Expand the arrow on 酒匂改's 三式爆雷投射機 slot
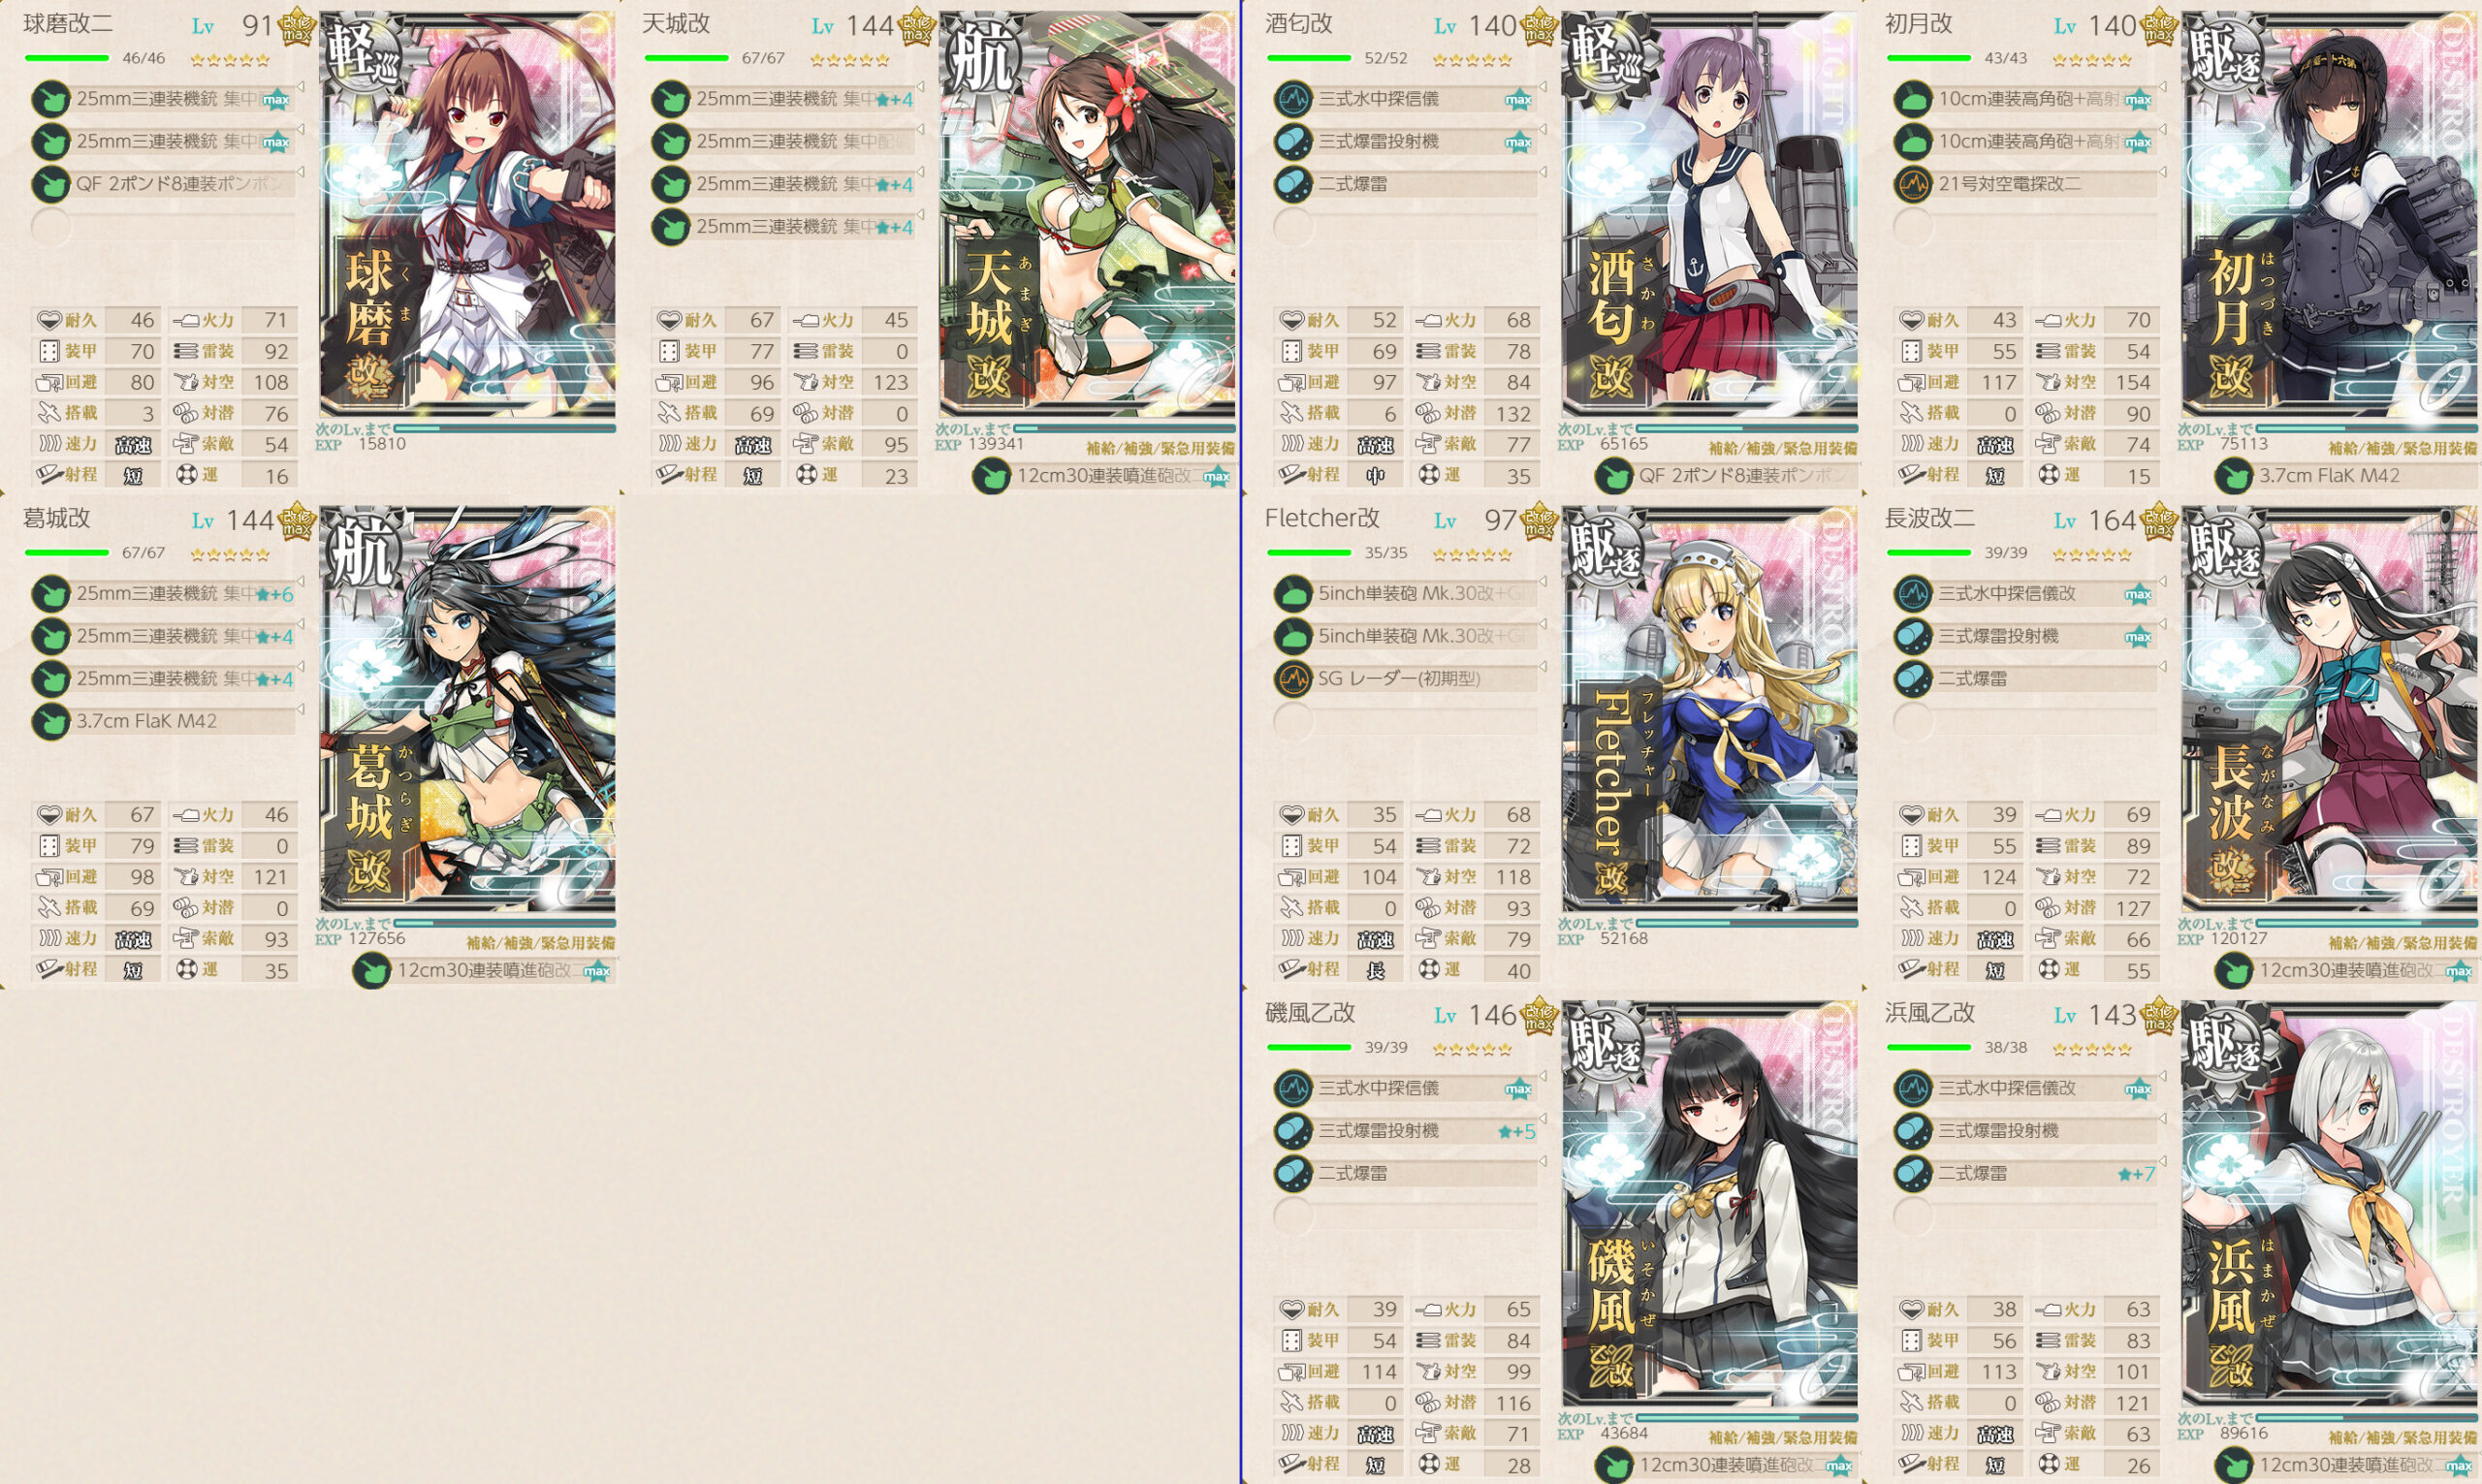Image resolution: width=2482 pixels, height=1484 pixels. click(x=1543, y=130)
